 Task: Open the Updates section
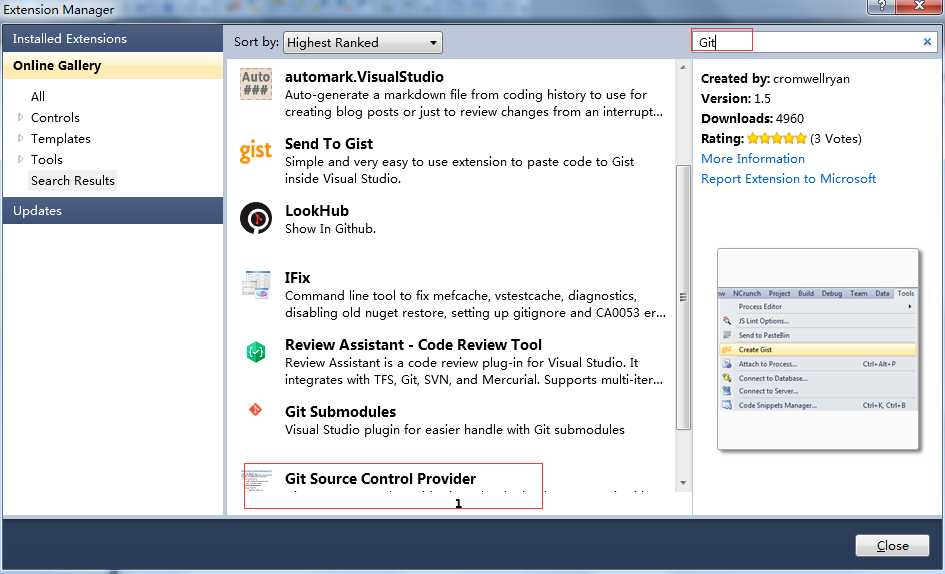point(113,210)
